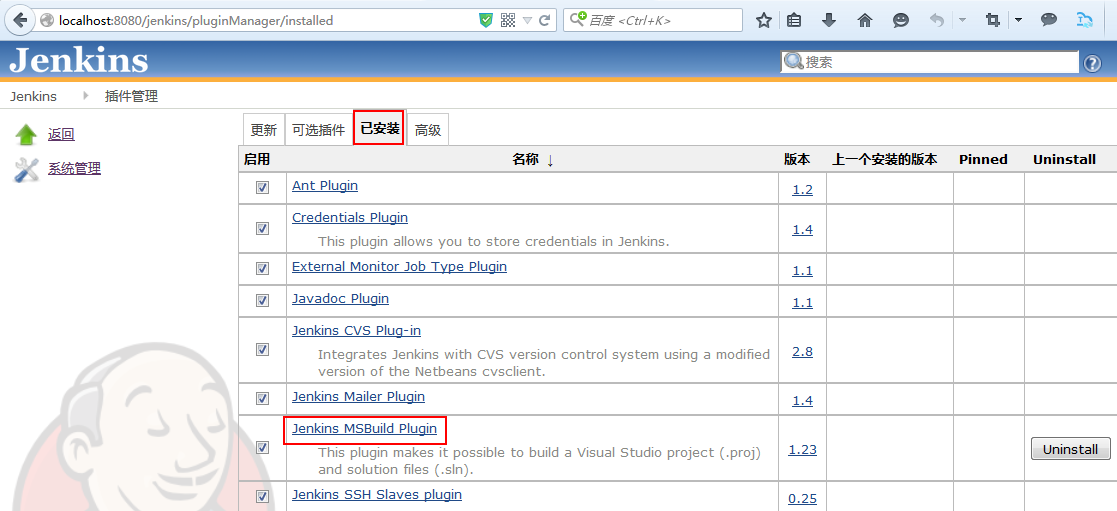This screenshot has width=1117, height=511.
Task: Click the 版本 column header
Action: pos(797,159)
